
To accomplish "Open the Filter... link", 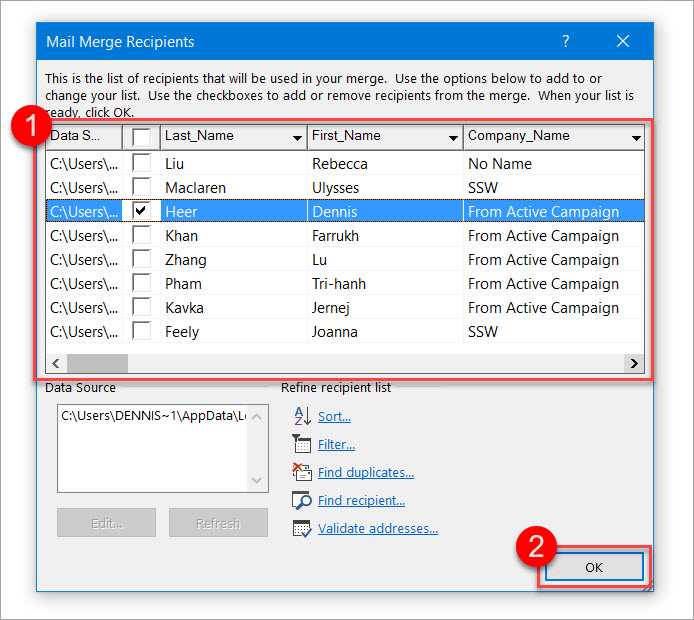I will 336,444.
